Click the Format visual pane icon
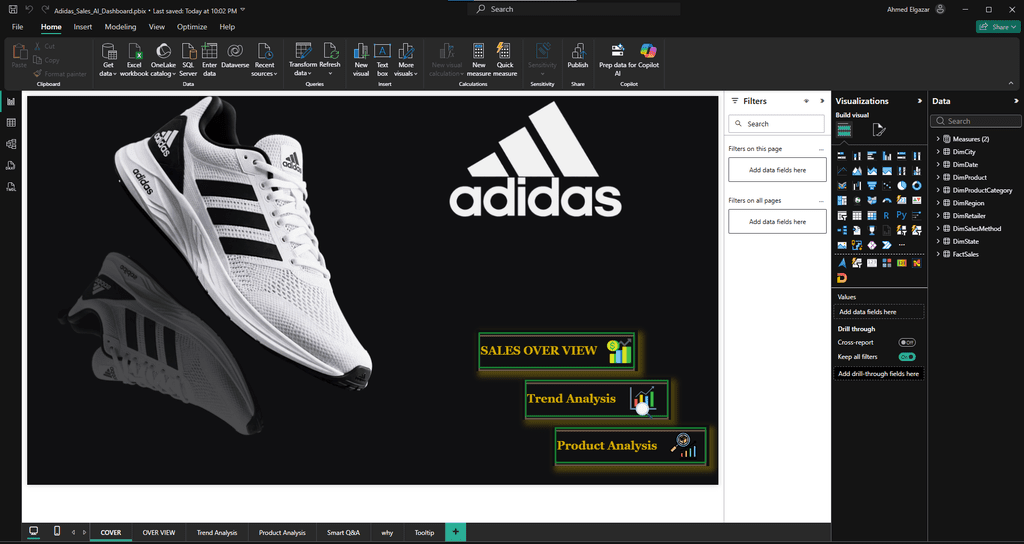1024x544 pixels. click(879, 129)
